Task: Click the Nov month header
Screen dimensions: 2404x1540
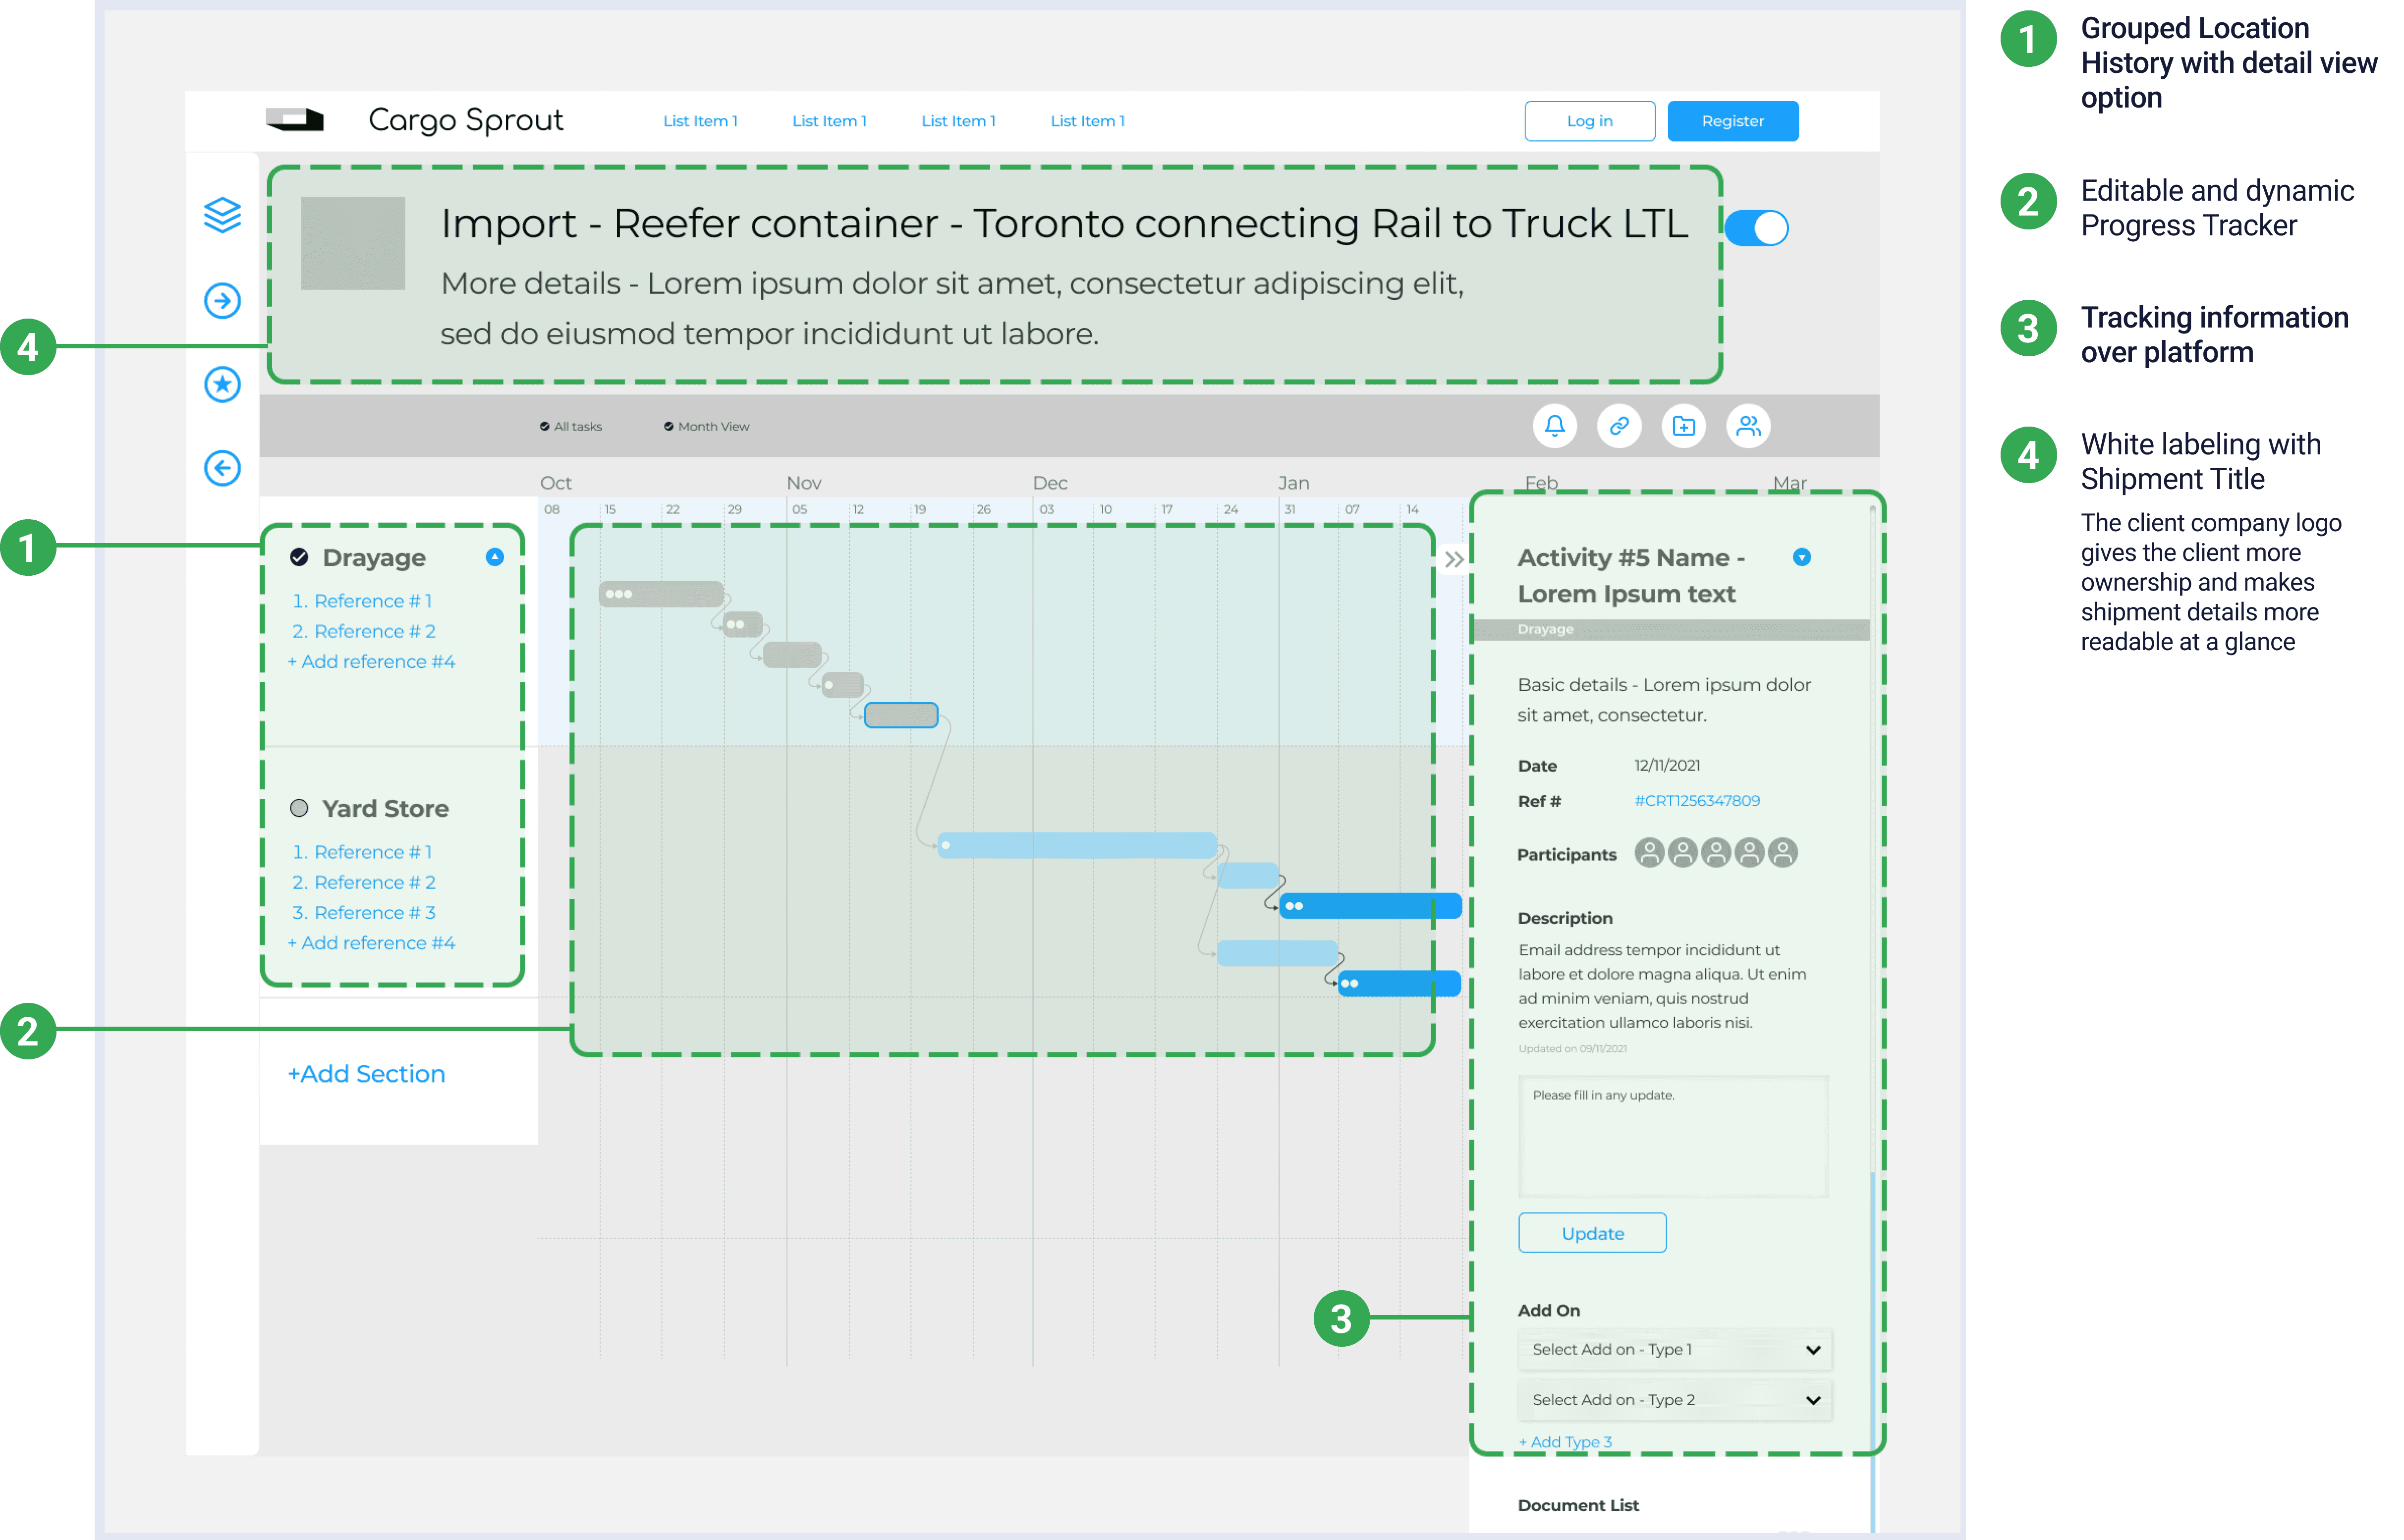Action: point(803,483)
